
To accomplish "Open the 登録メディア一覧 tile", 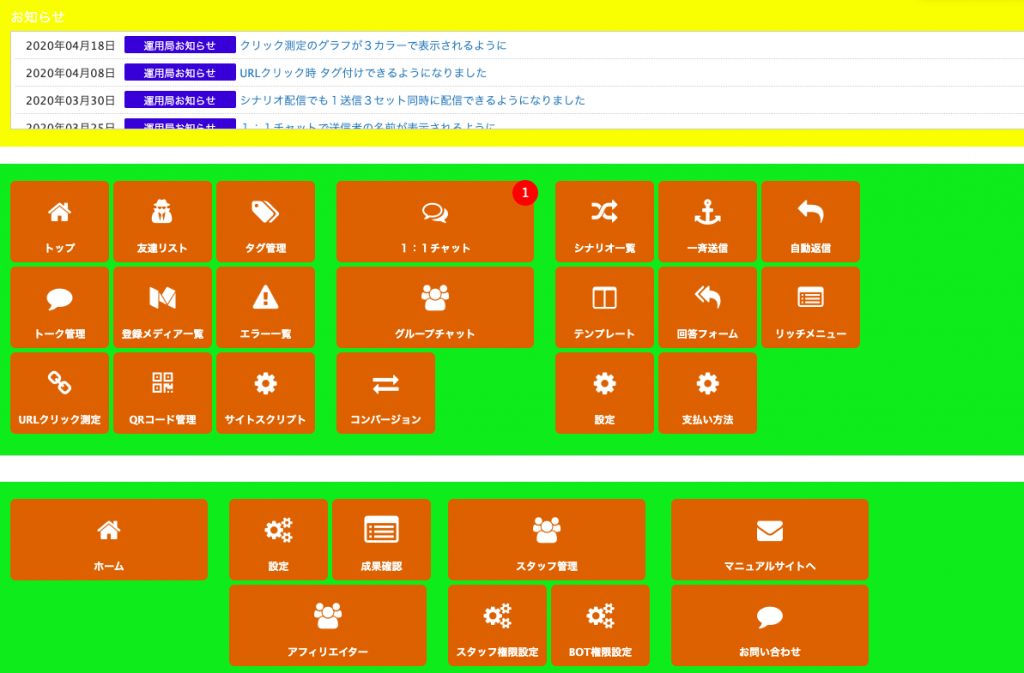I will pos(163,307).
